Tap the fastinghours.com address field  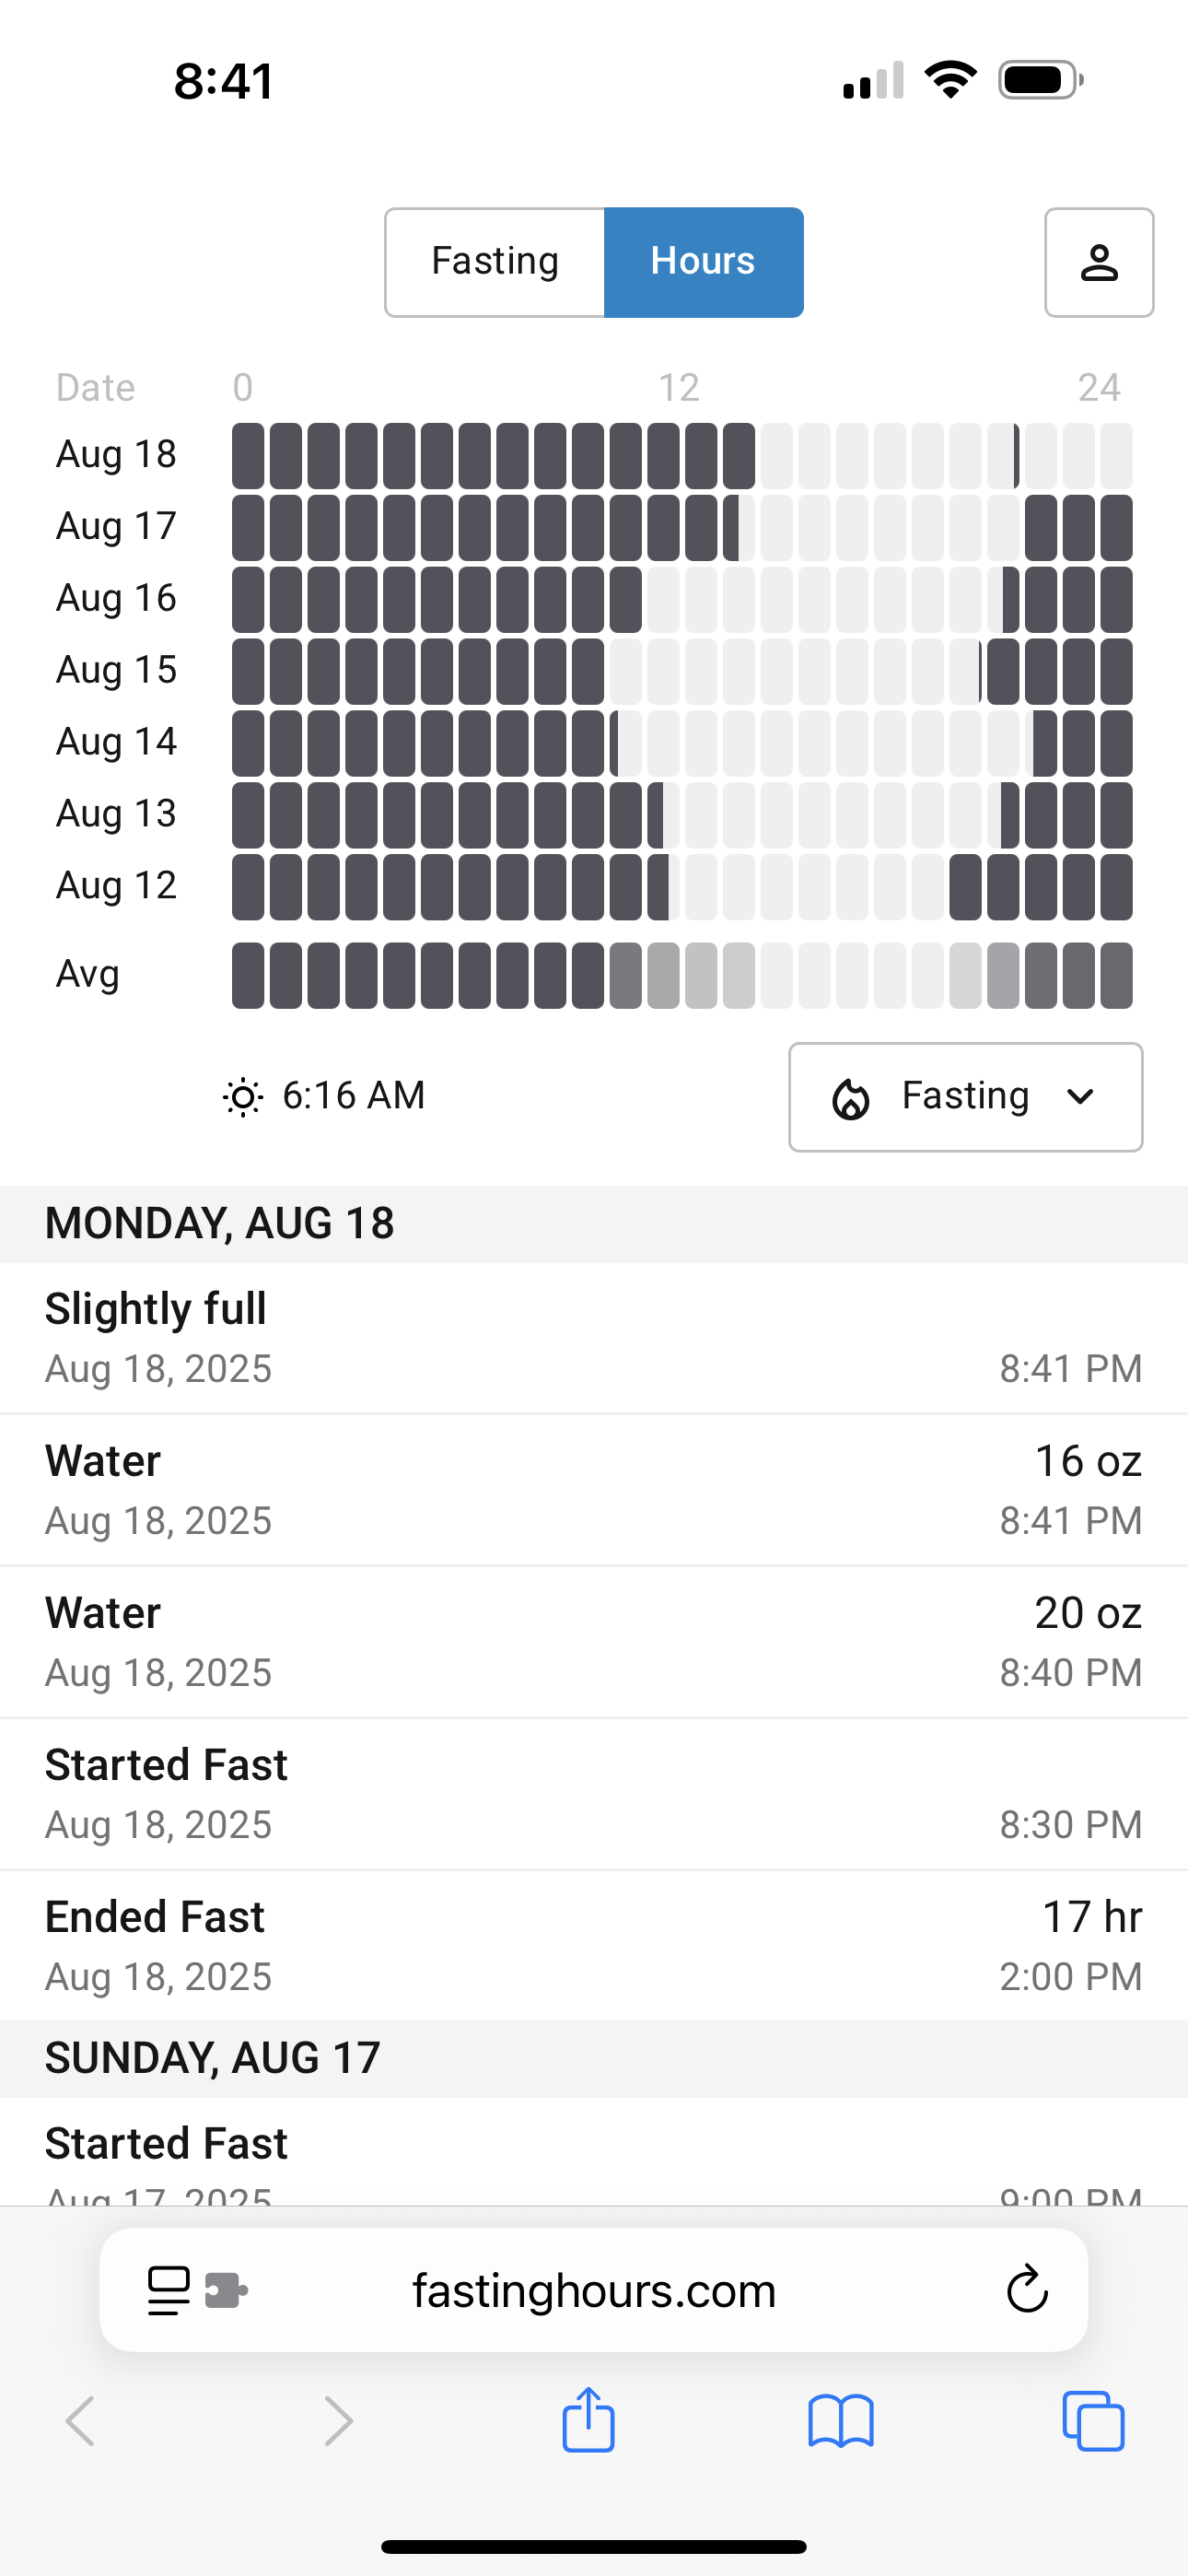coord(594,2289)
